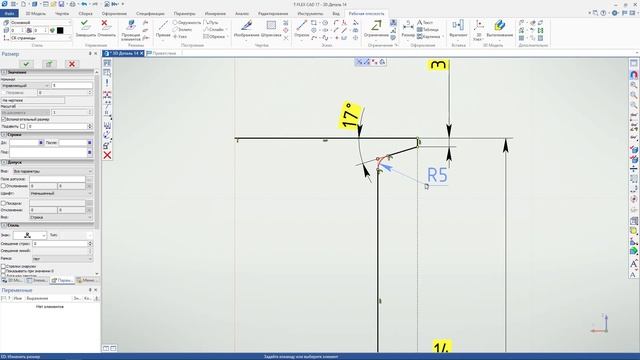This screenshot has width=640, height=360.
Task: Insert Таблица from ribbon
Action: (x=428, y=29)
